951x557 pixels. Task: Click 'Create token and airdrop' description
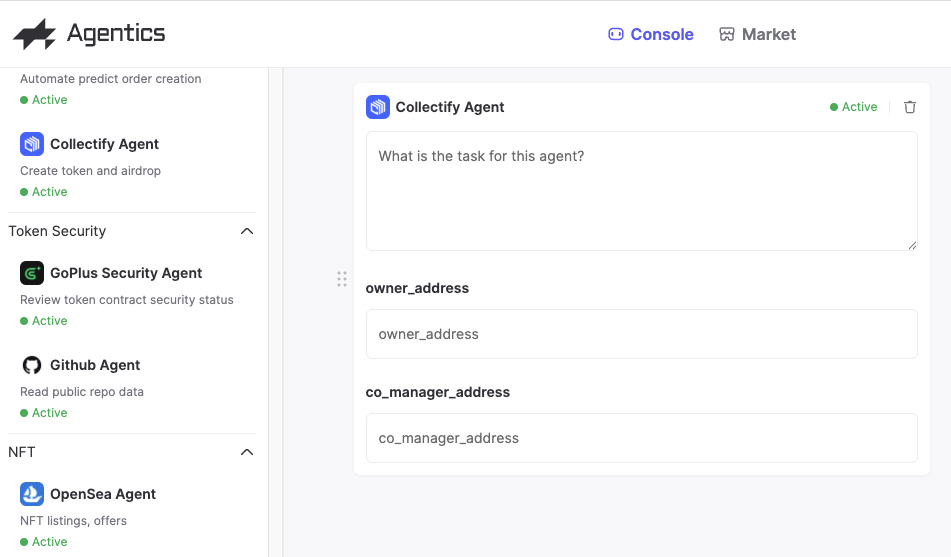tap(90, 171)
